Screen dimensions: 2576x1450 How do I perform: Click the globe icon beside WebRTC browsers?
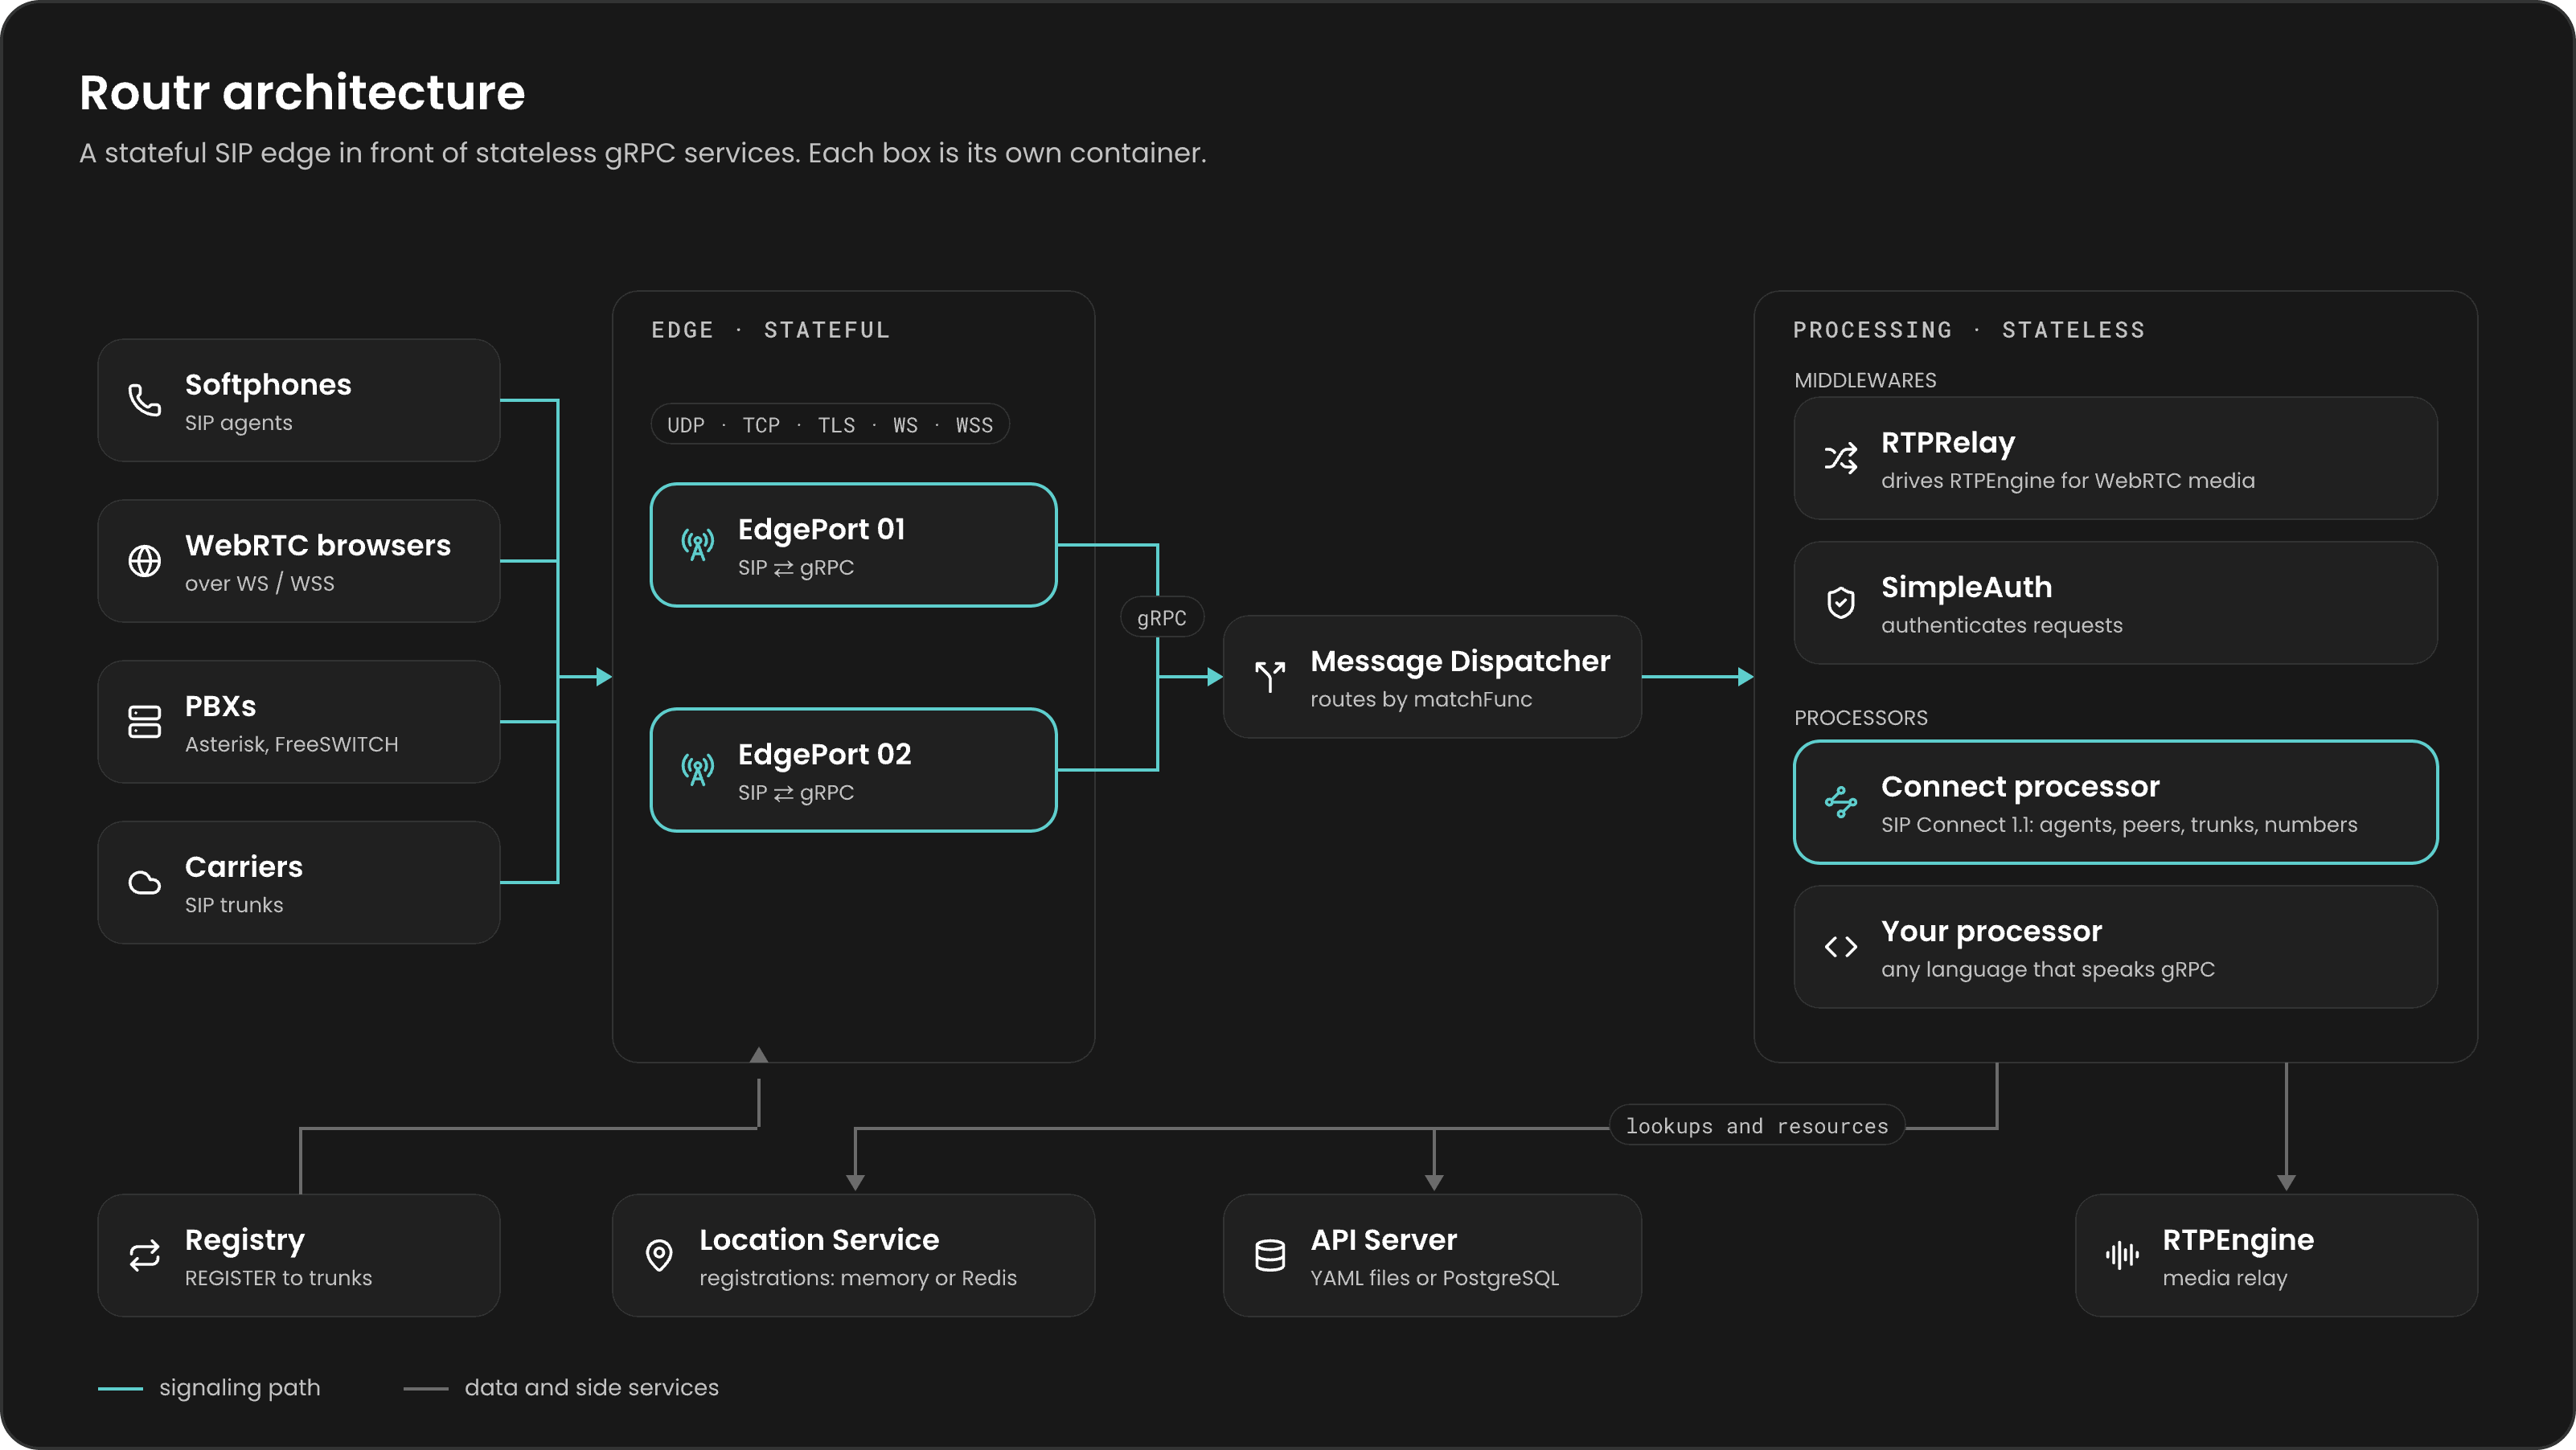tap(144, 561)
